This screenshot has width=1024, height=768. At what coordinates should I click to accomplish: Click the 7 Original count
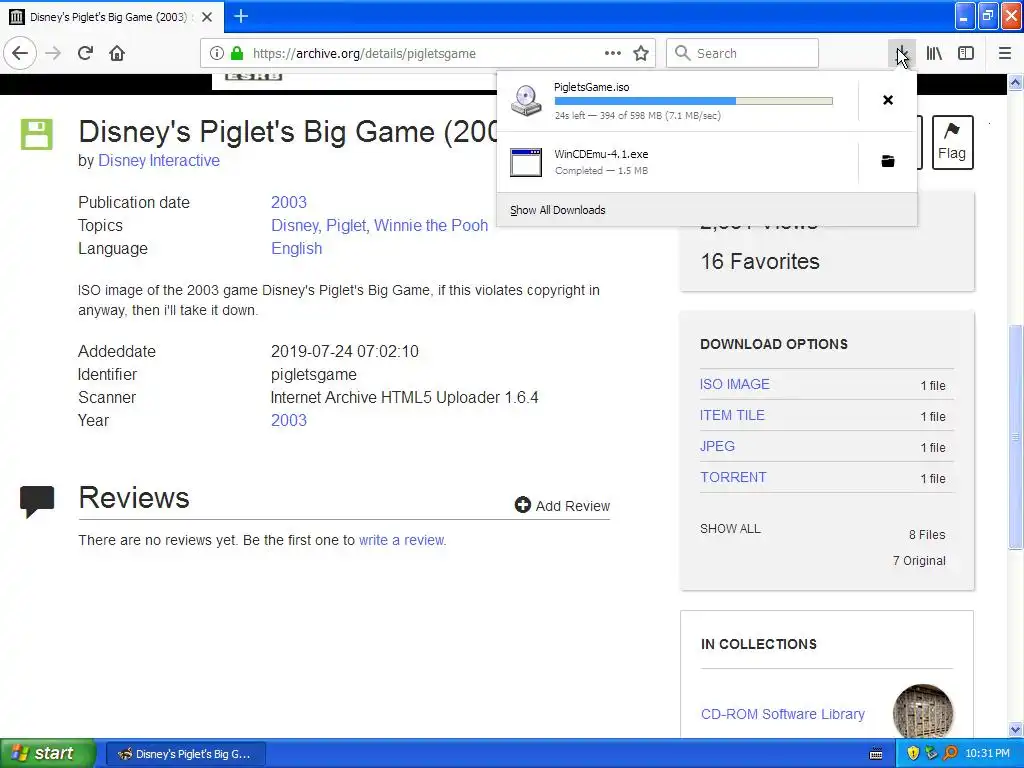coord(920,561)
